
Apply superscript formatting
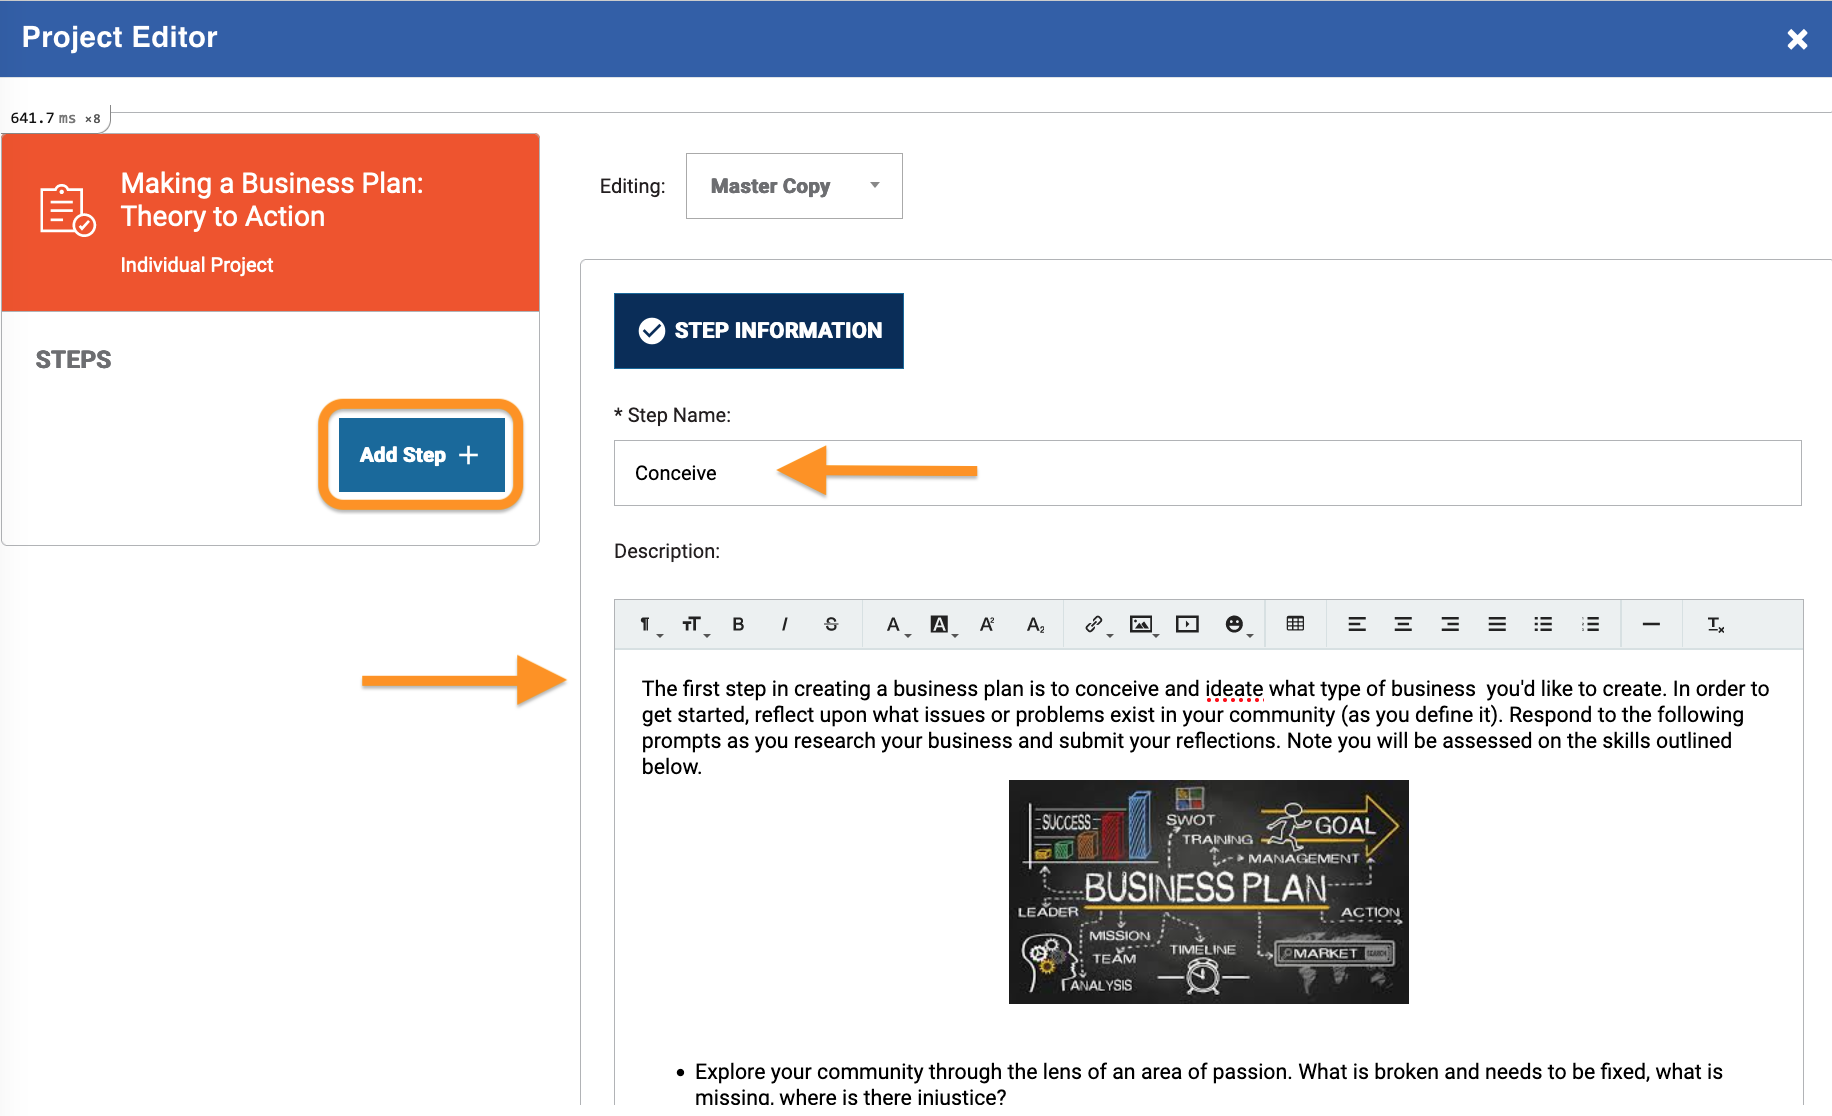987,625
